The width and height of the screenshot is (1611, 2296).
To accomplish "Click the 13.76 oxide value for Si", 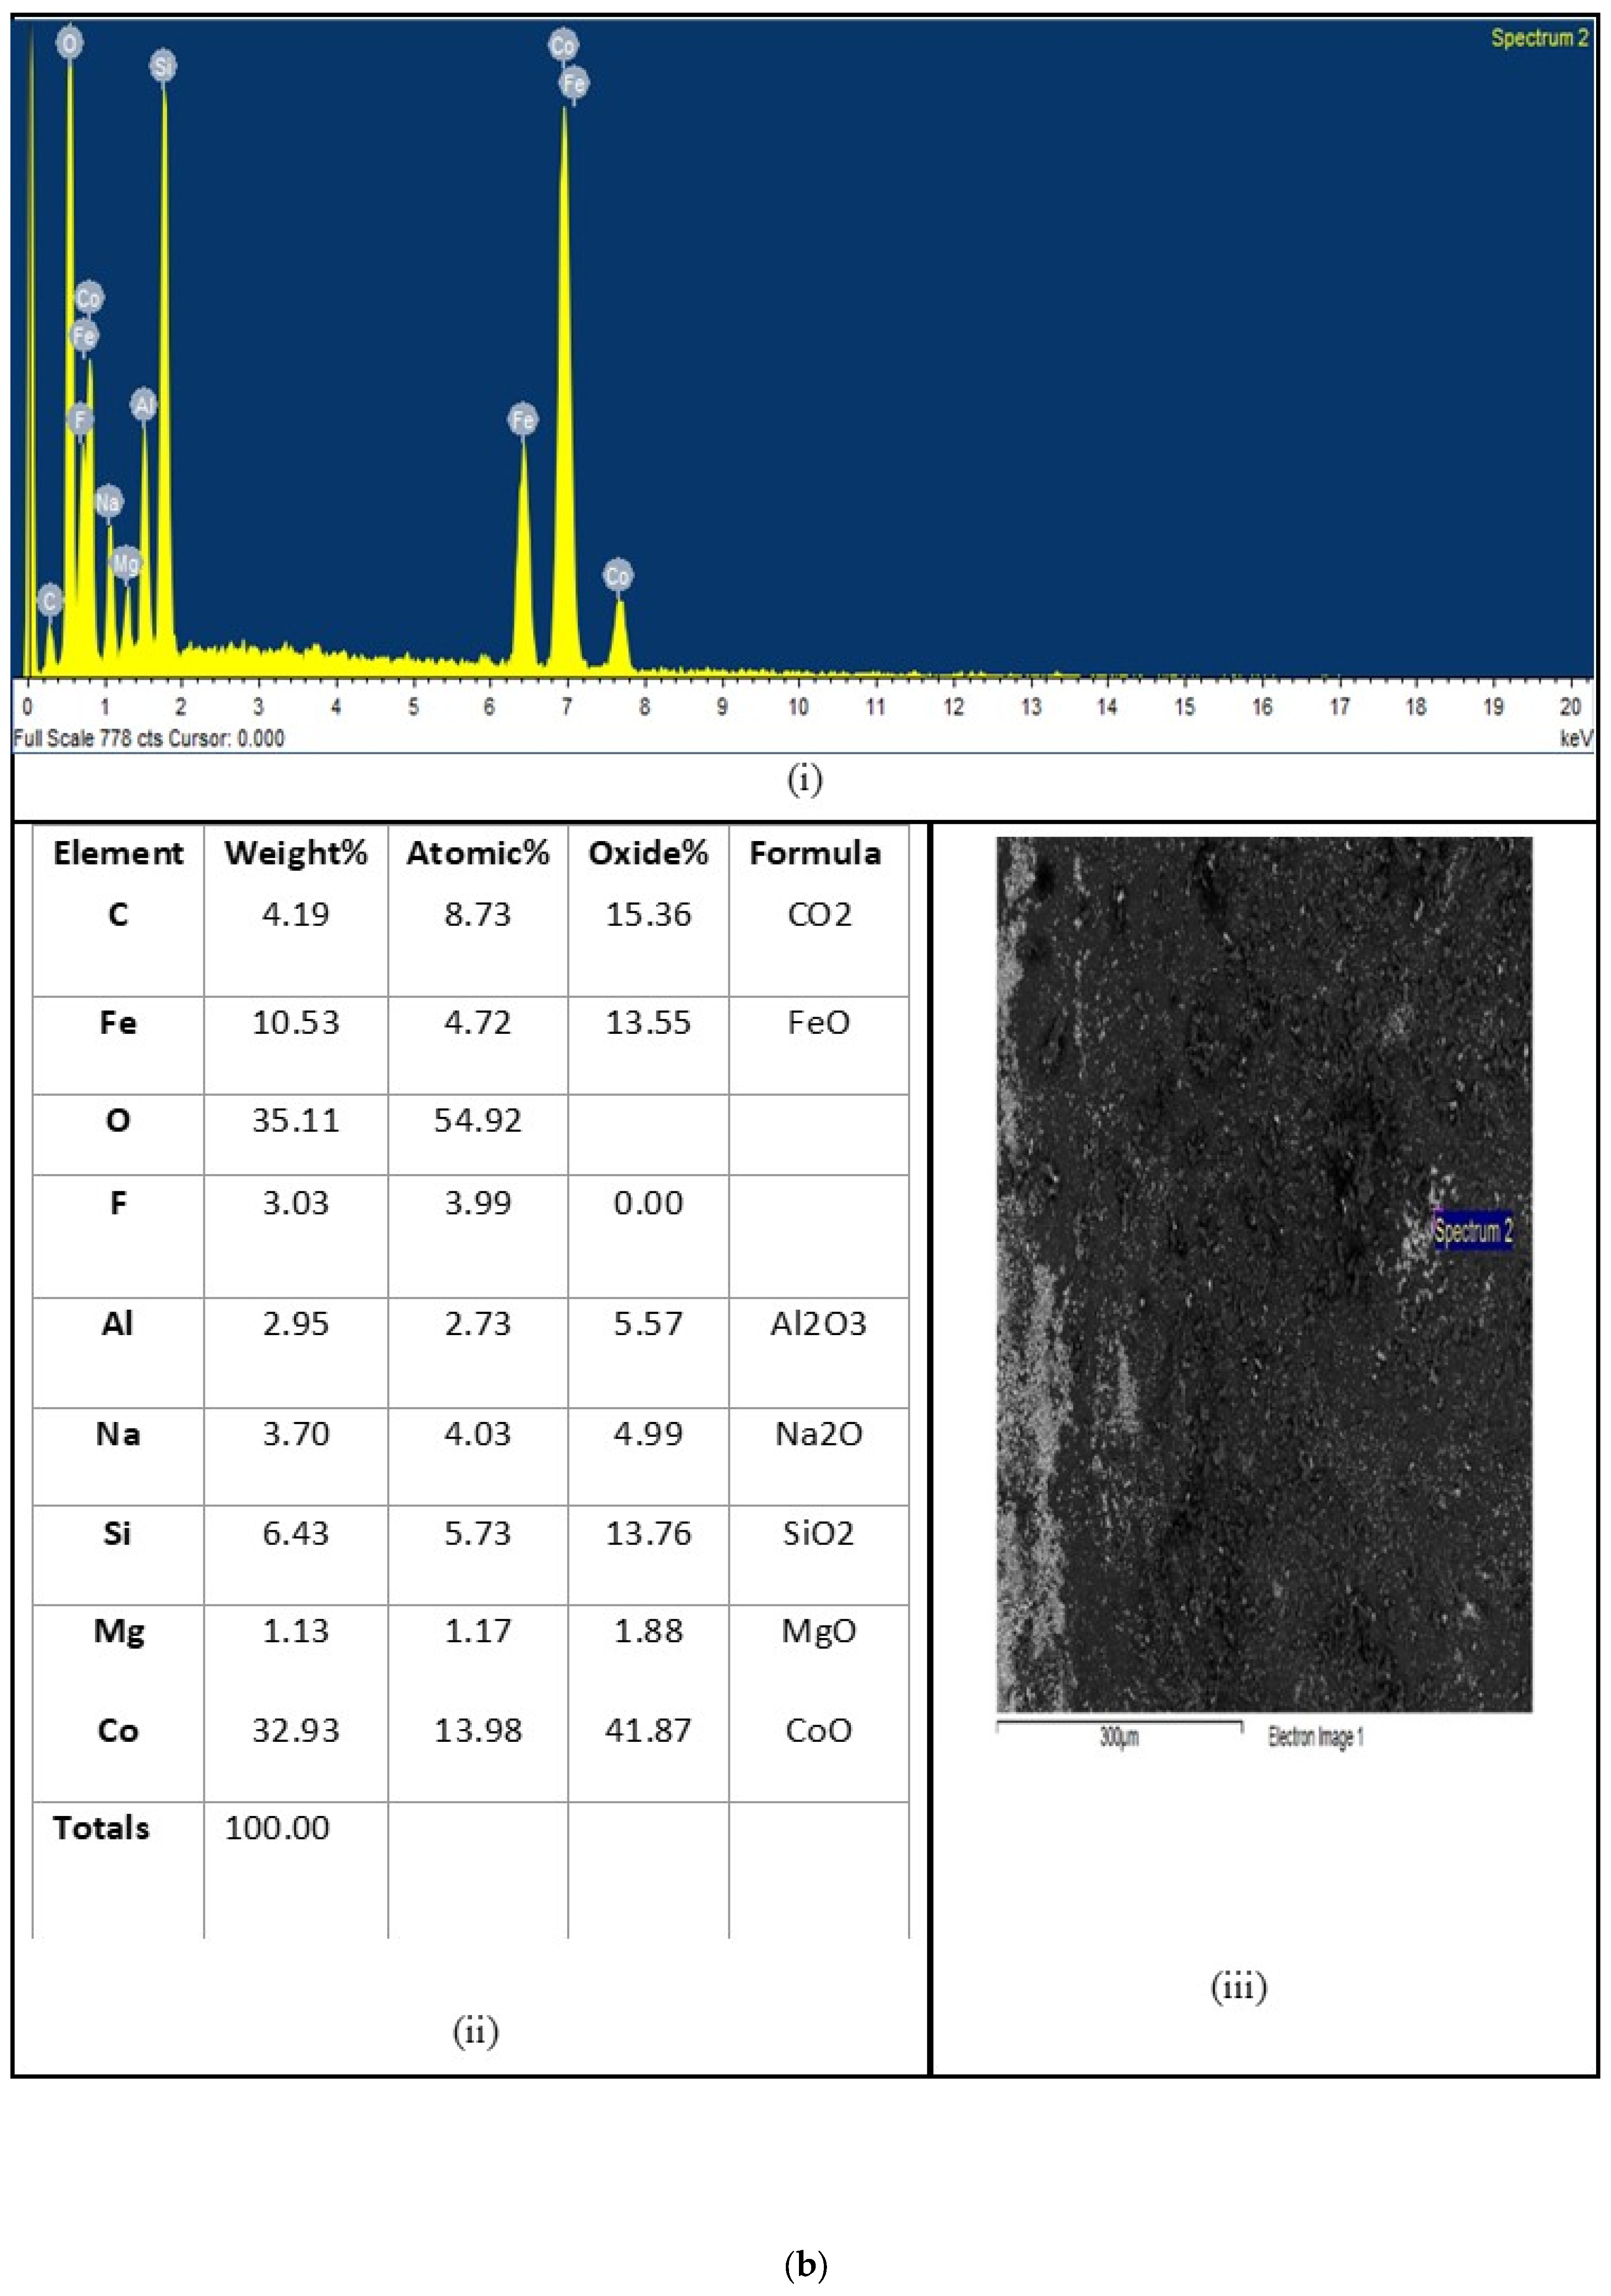I will point(648,1533).
